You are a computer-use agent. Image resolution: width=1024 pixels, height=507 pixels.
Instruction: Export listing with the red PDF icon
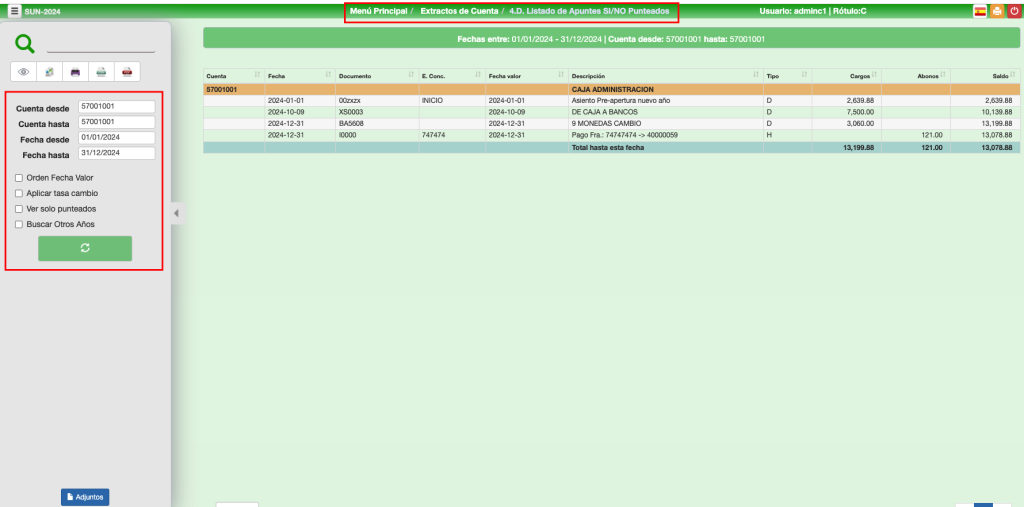point(127,72)
